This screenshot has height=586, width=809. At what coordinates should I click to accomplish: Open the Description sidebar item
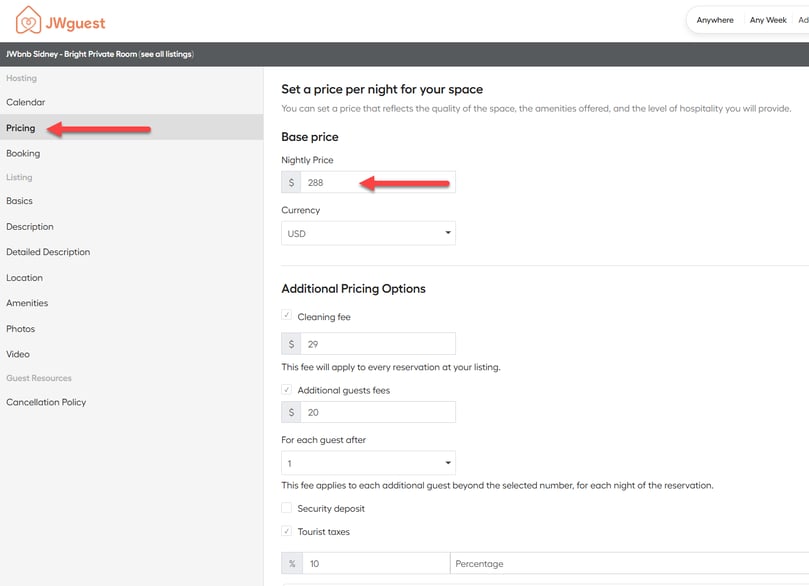[30, 226]
